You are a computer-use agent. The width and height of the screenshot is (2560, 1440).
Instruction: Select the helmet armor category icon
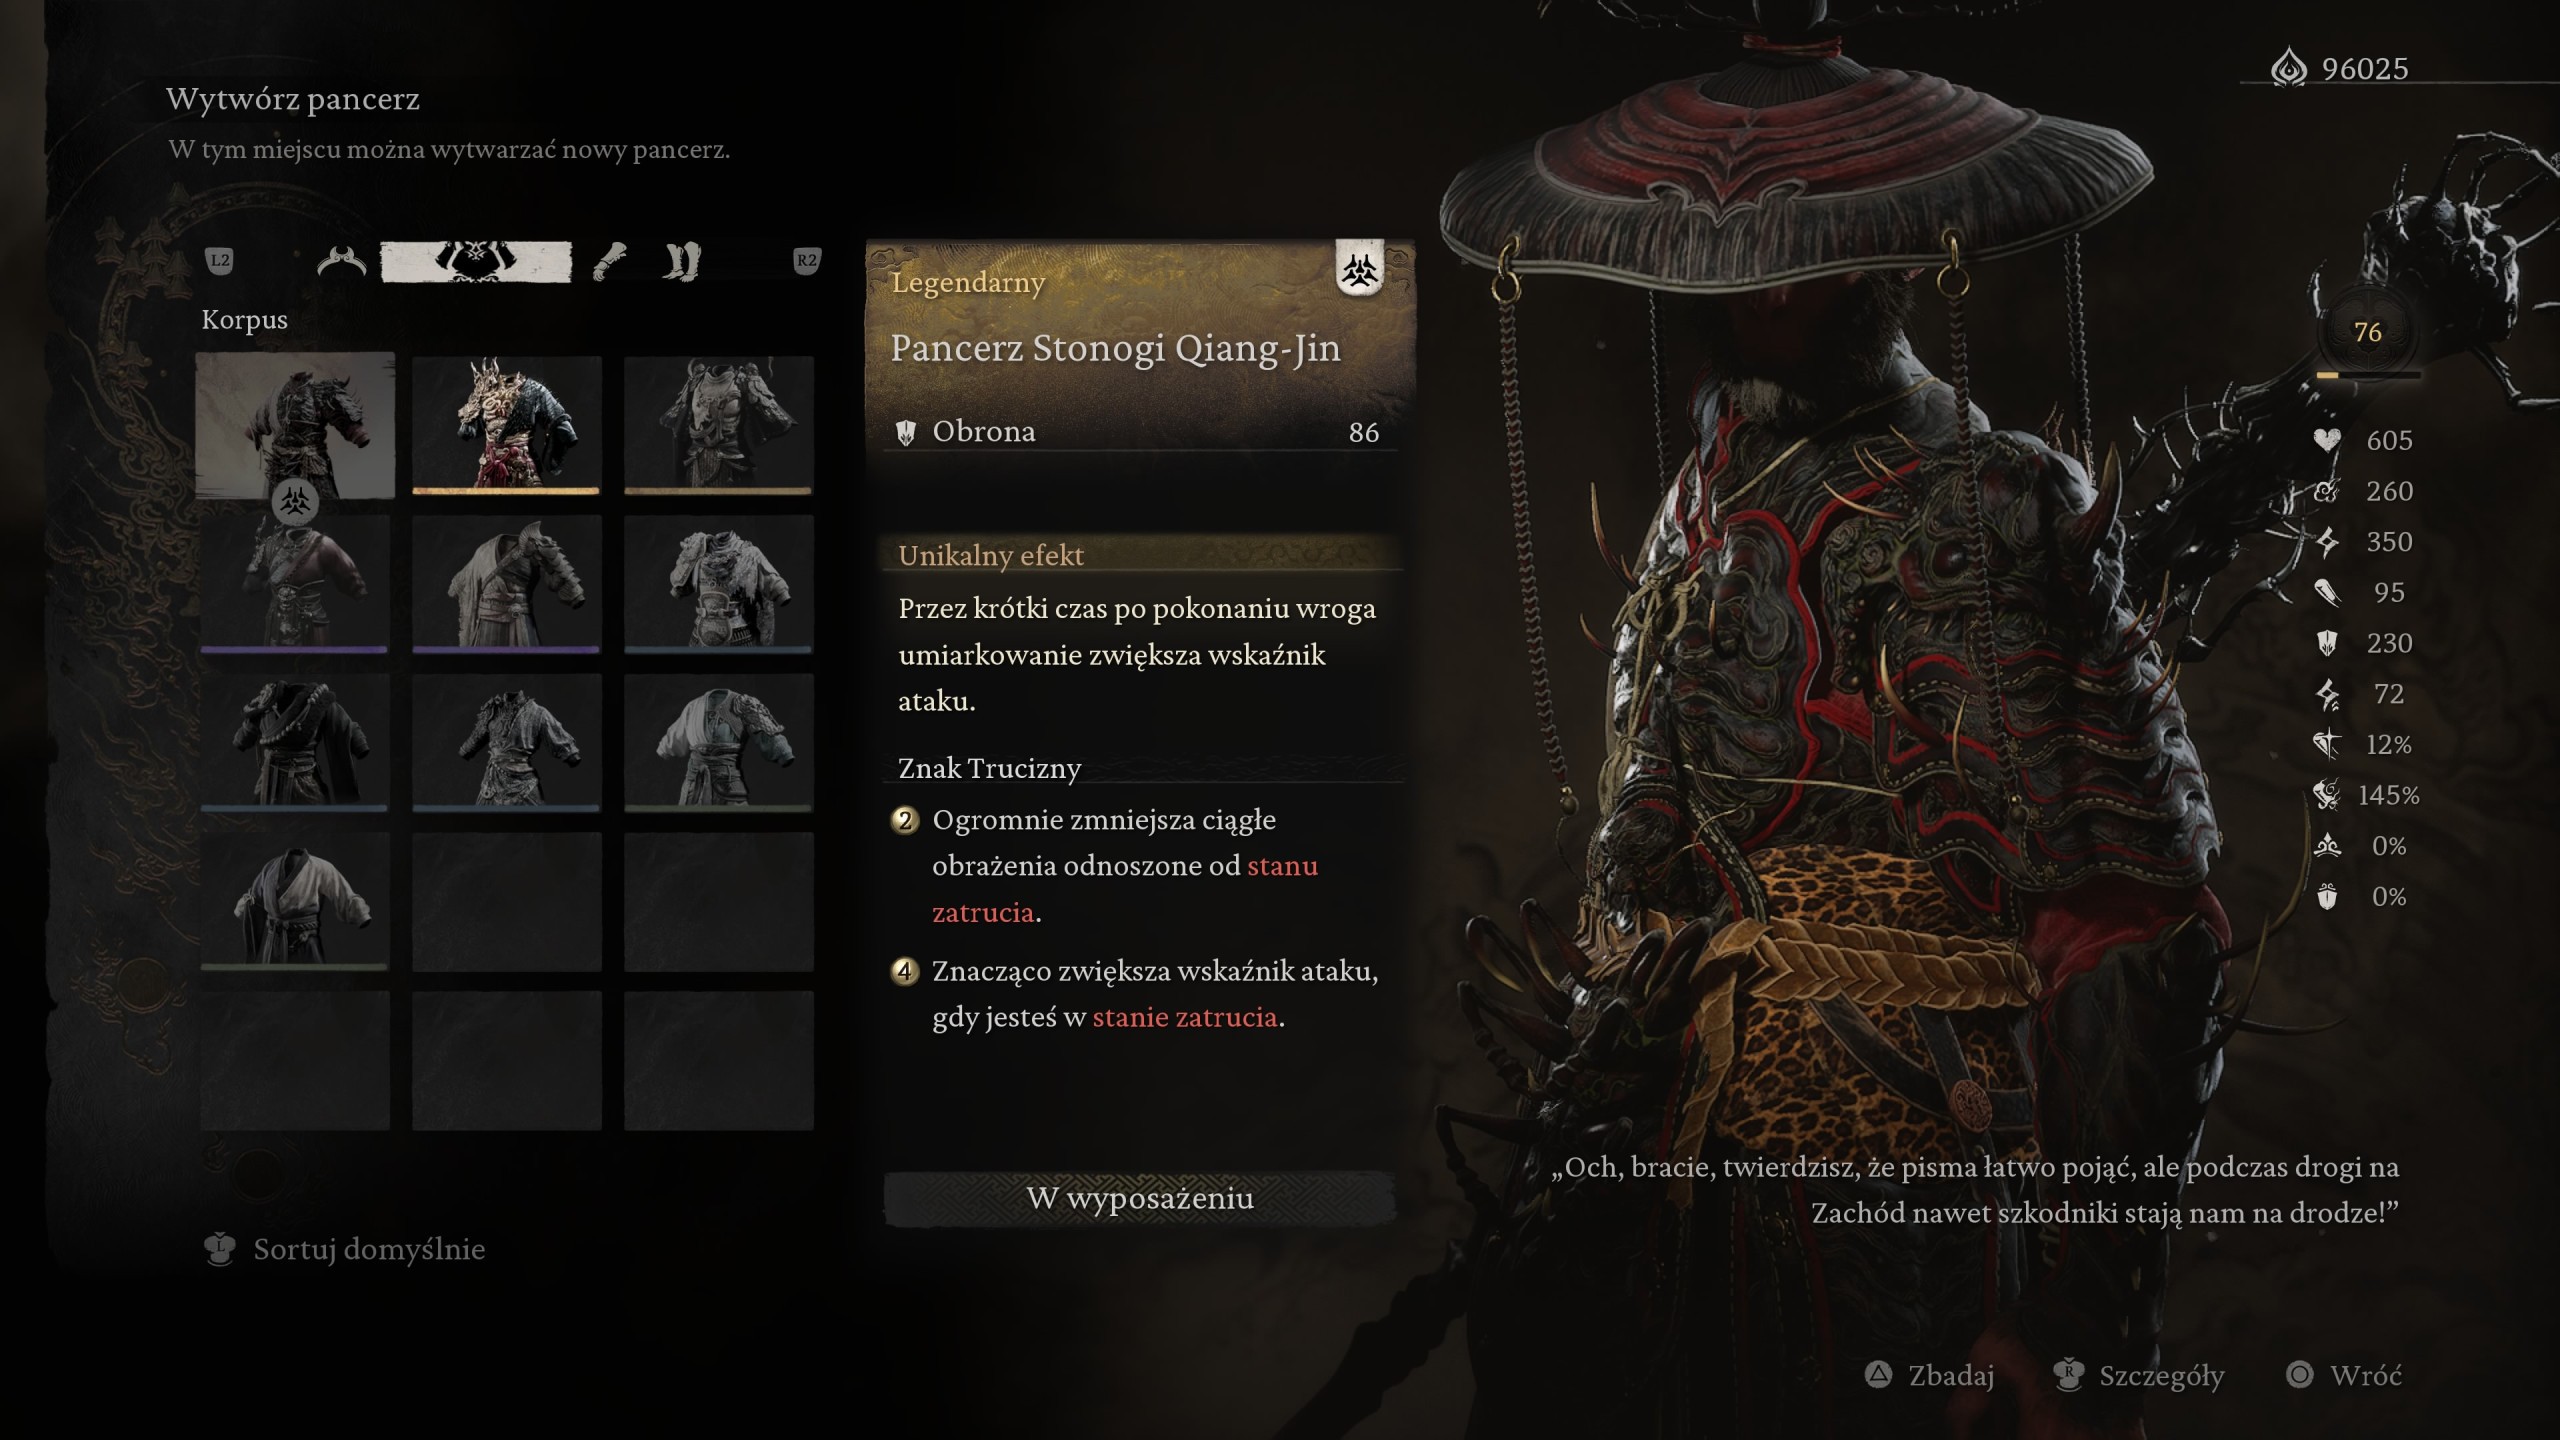(341, 262)
